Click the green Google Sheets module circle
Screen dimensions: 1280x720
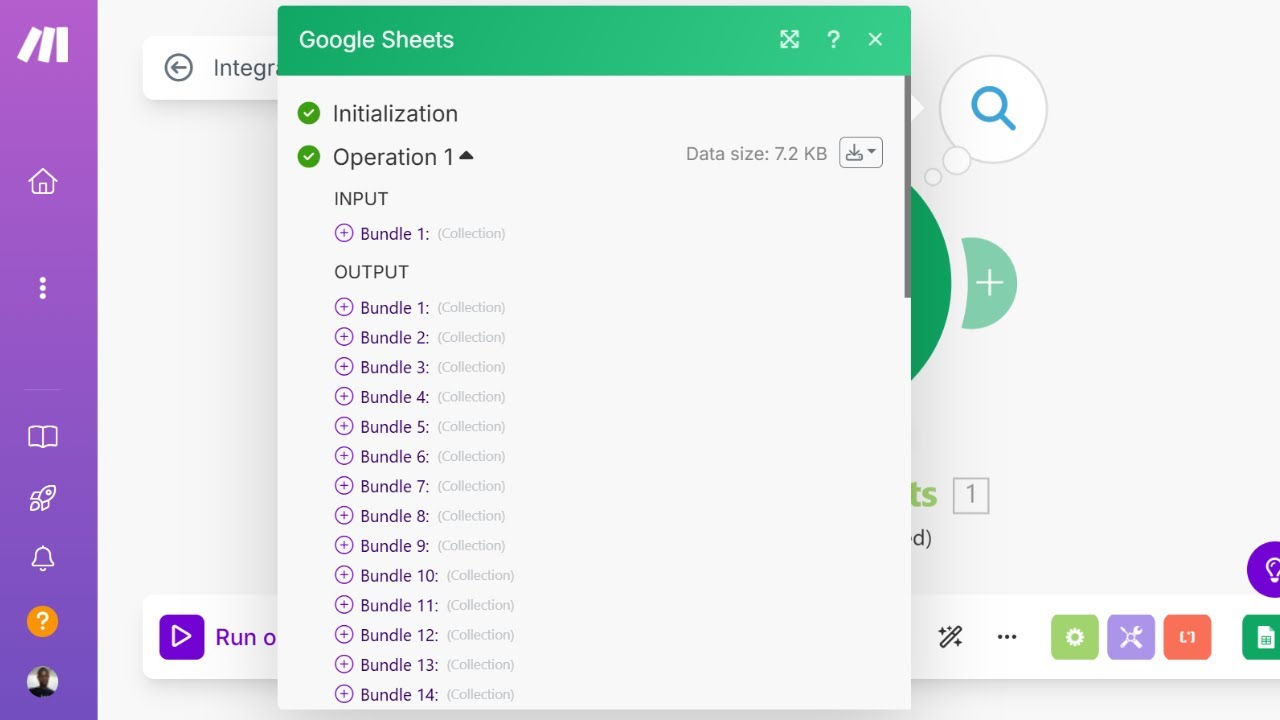click(930, 283)
